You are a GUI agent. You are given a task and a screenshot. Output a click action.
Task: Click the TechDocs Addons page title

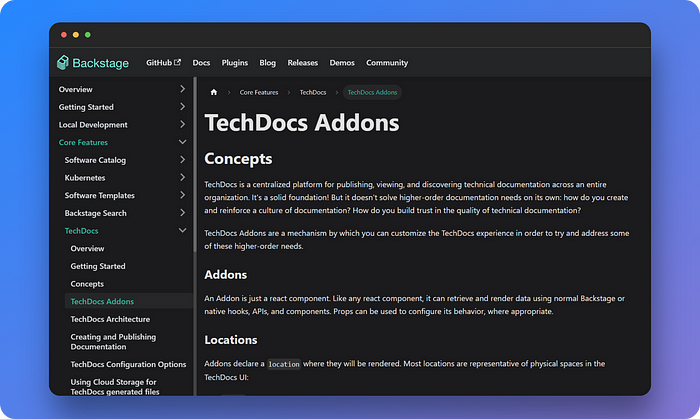[x=302, y=123]
